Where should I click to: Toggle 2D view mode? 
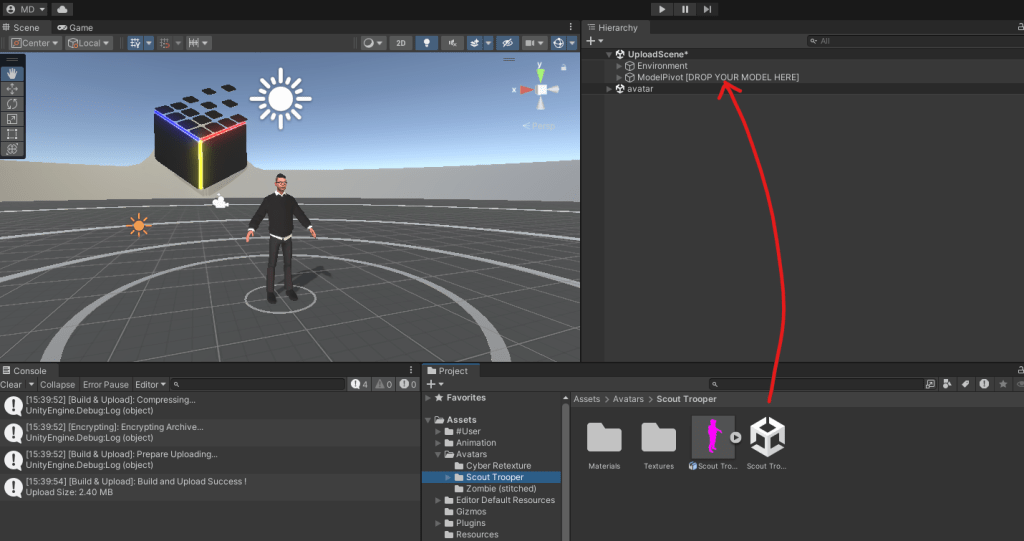point(400,43)
